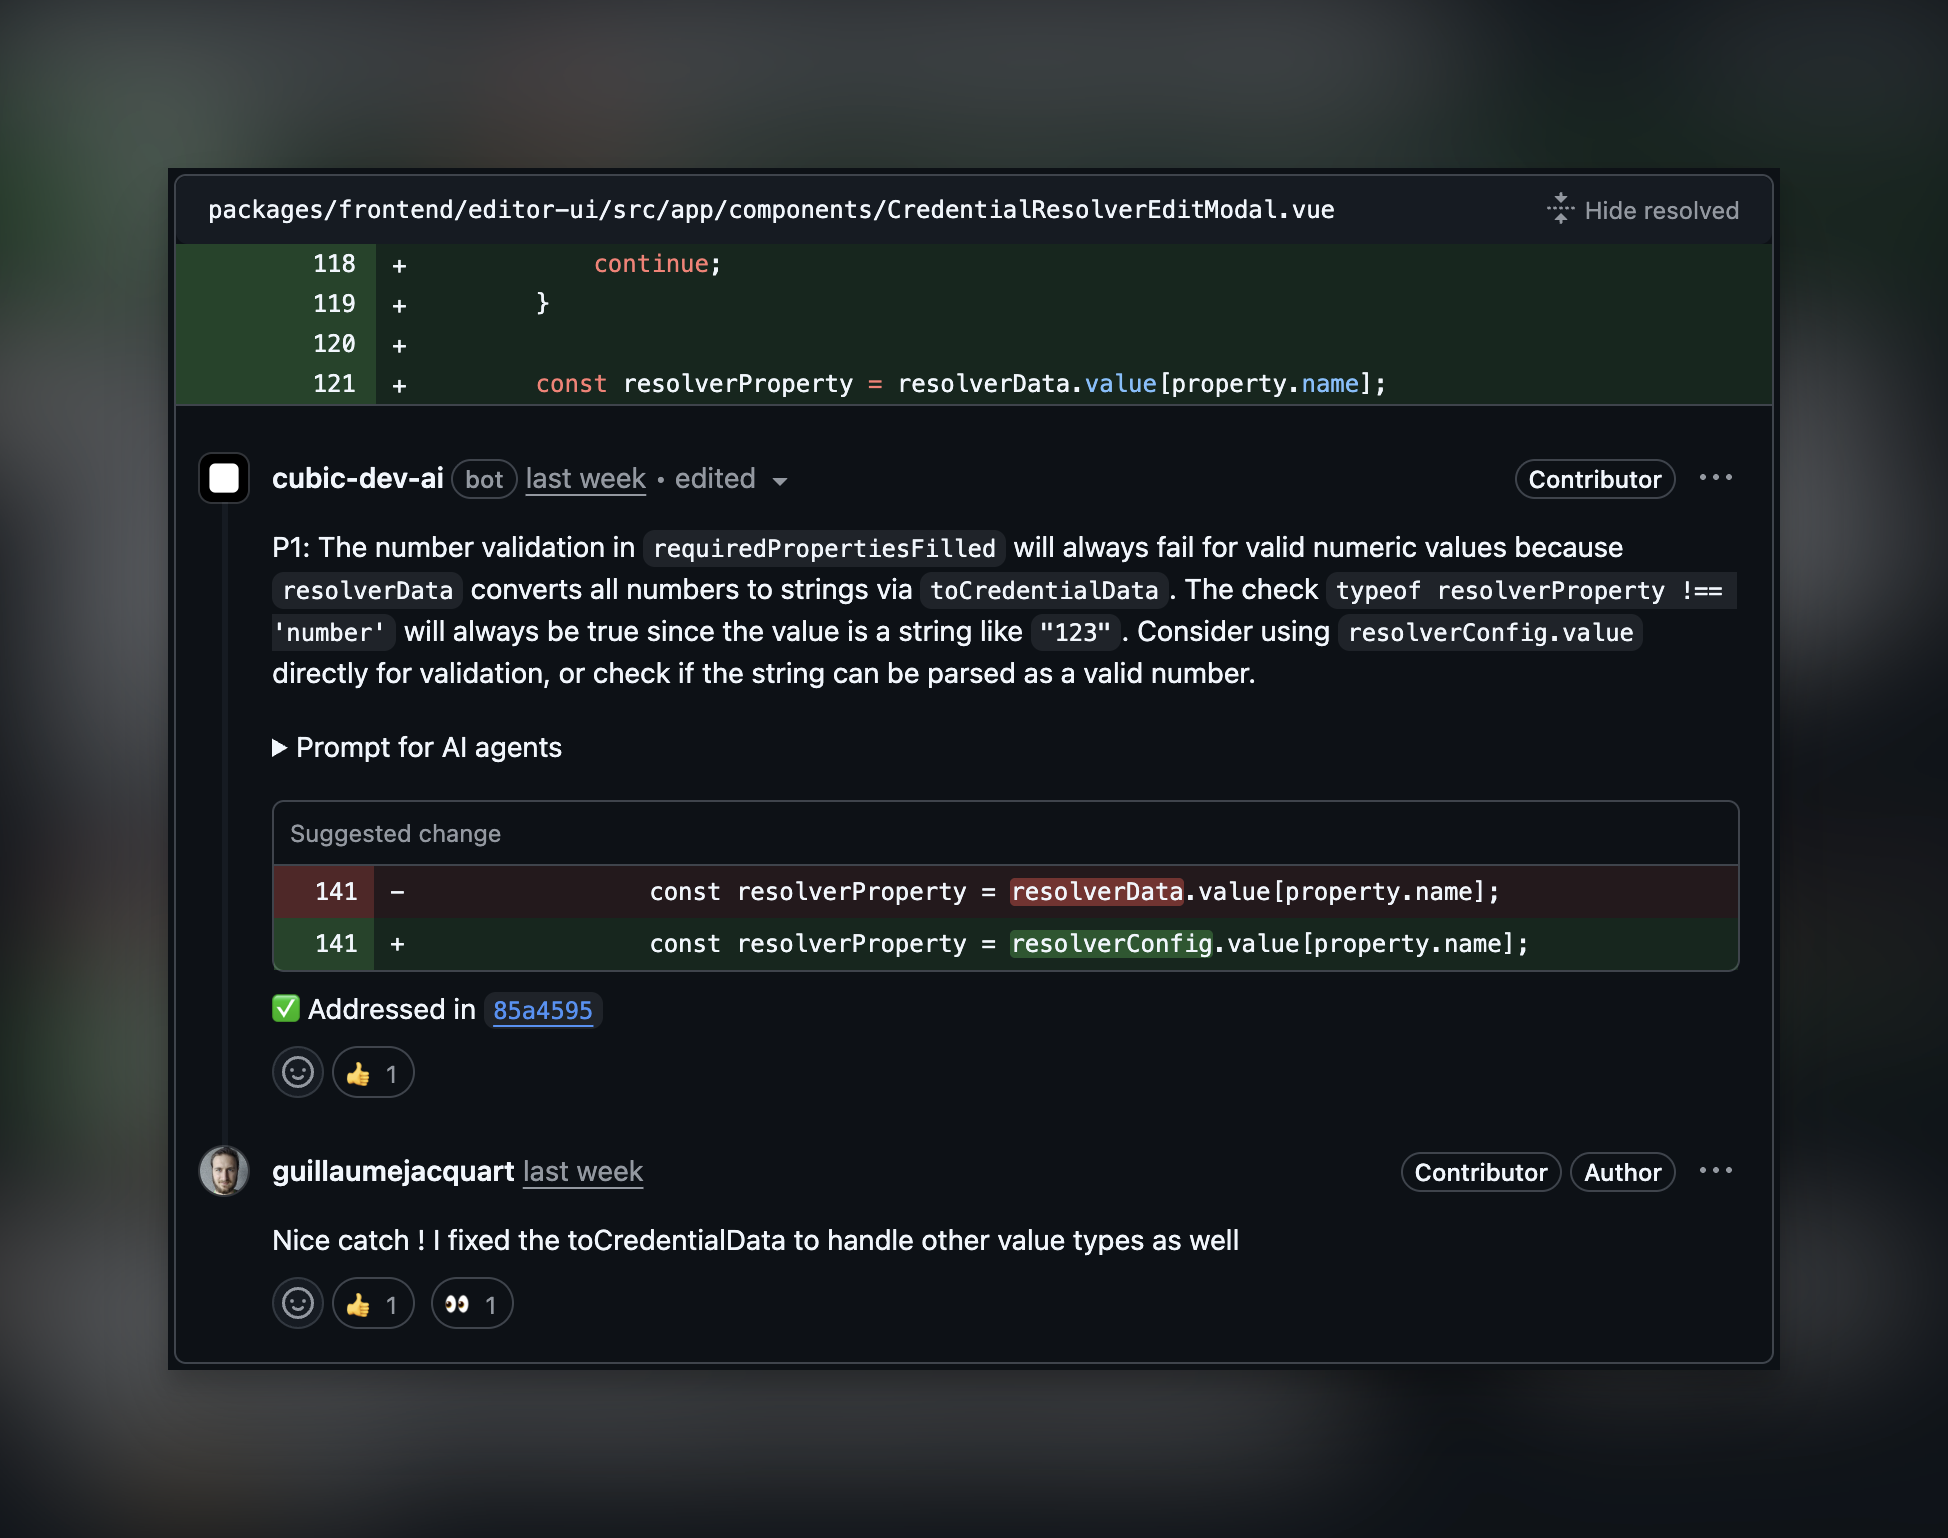Click added line 141 with resolverConfig
1948x1538 pixels.
tap(1006, 944)
